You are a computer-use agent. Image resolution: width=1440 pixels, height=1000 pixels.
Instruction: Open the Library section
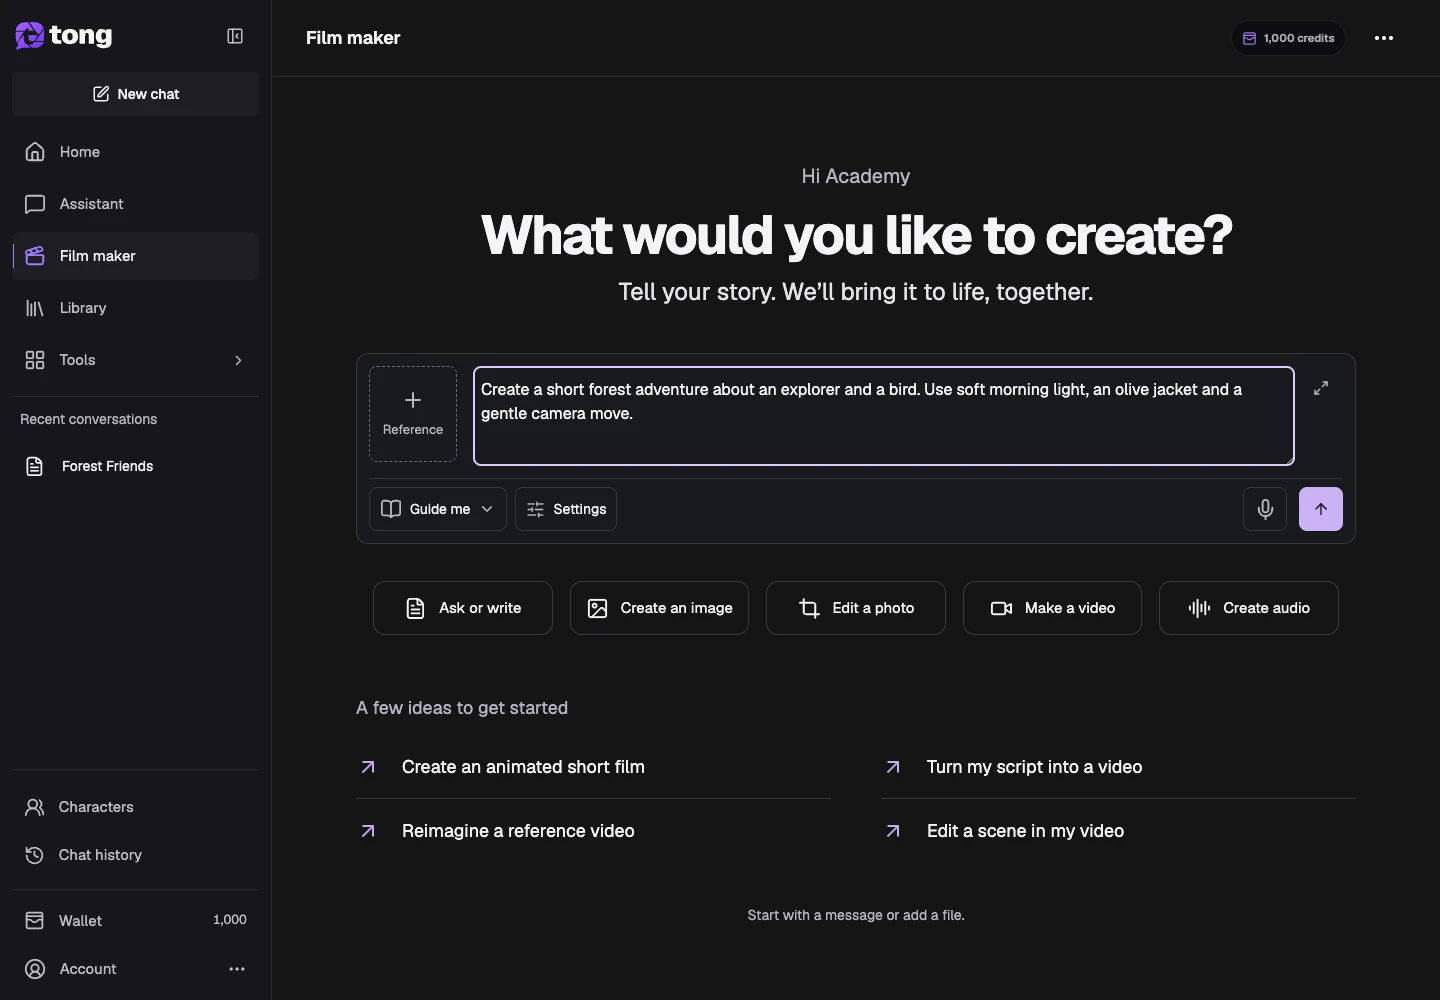click(135, 308)
